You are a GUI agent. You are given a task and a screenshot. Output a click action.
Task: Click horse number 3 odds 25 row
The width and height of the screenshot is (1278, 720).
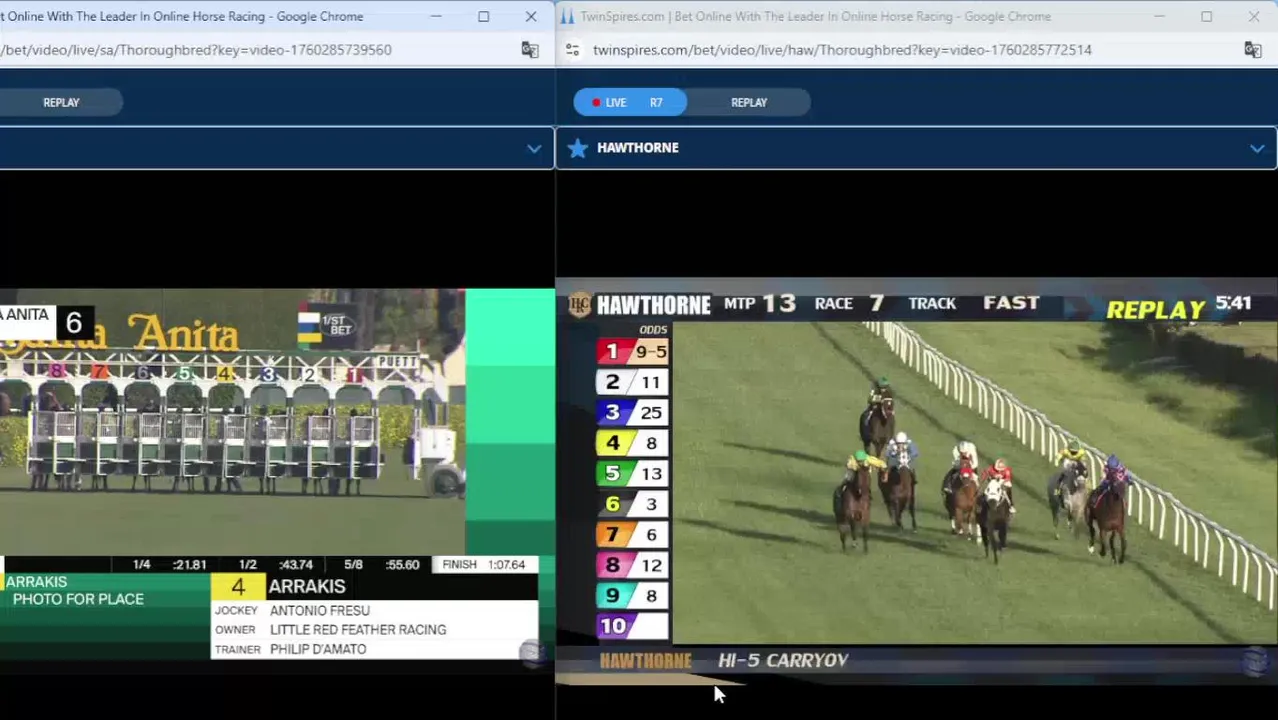[632, 412]
